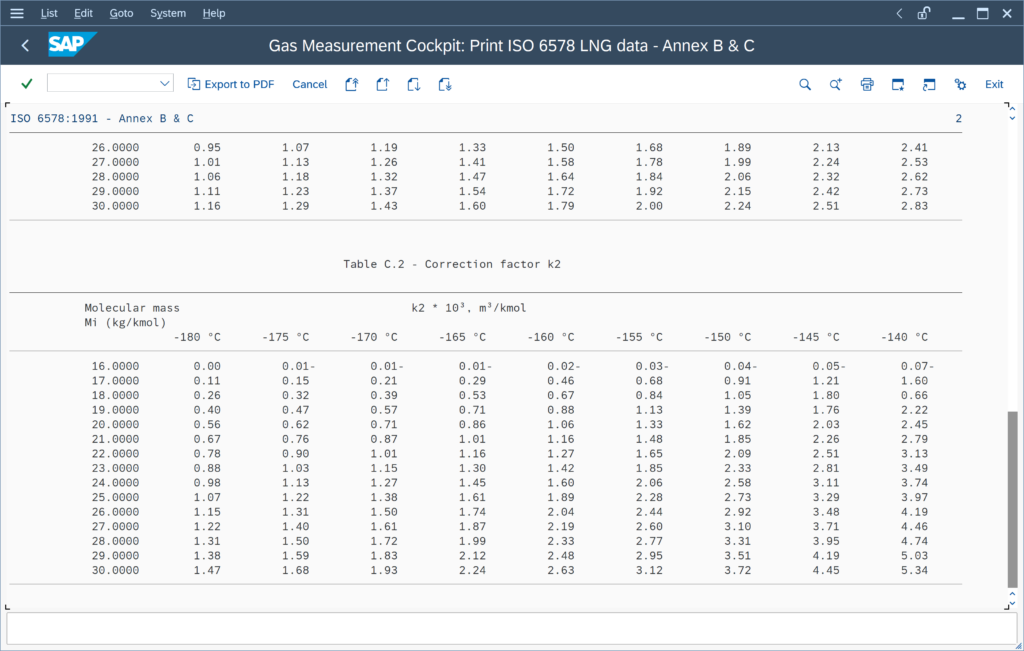Click the Export to PDF button
The height and width of the screenshot is (651, 1024).
pos(231,84)
